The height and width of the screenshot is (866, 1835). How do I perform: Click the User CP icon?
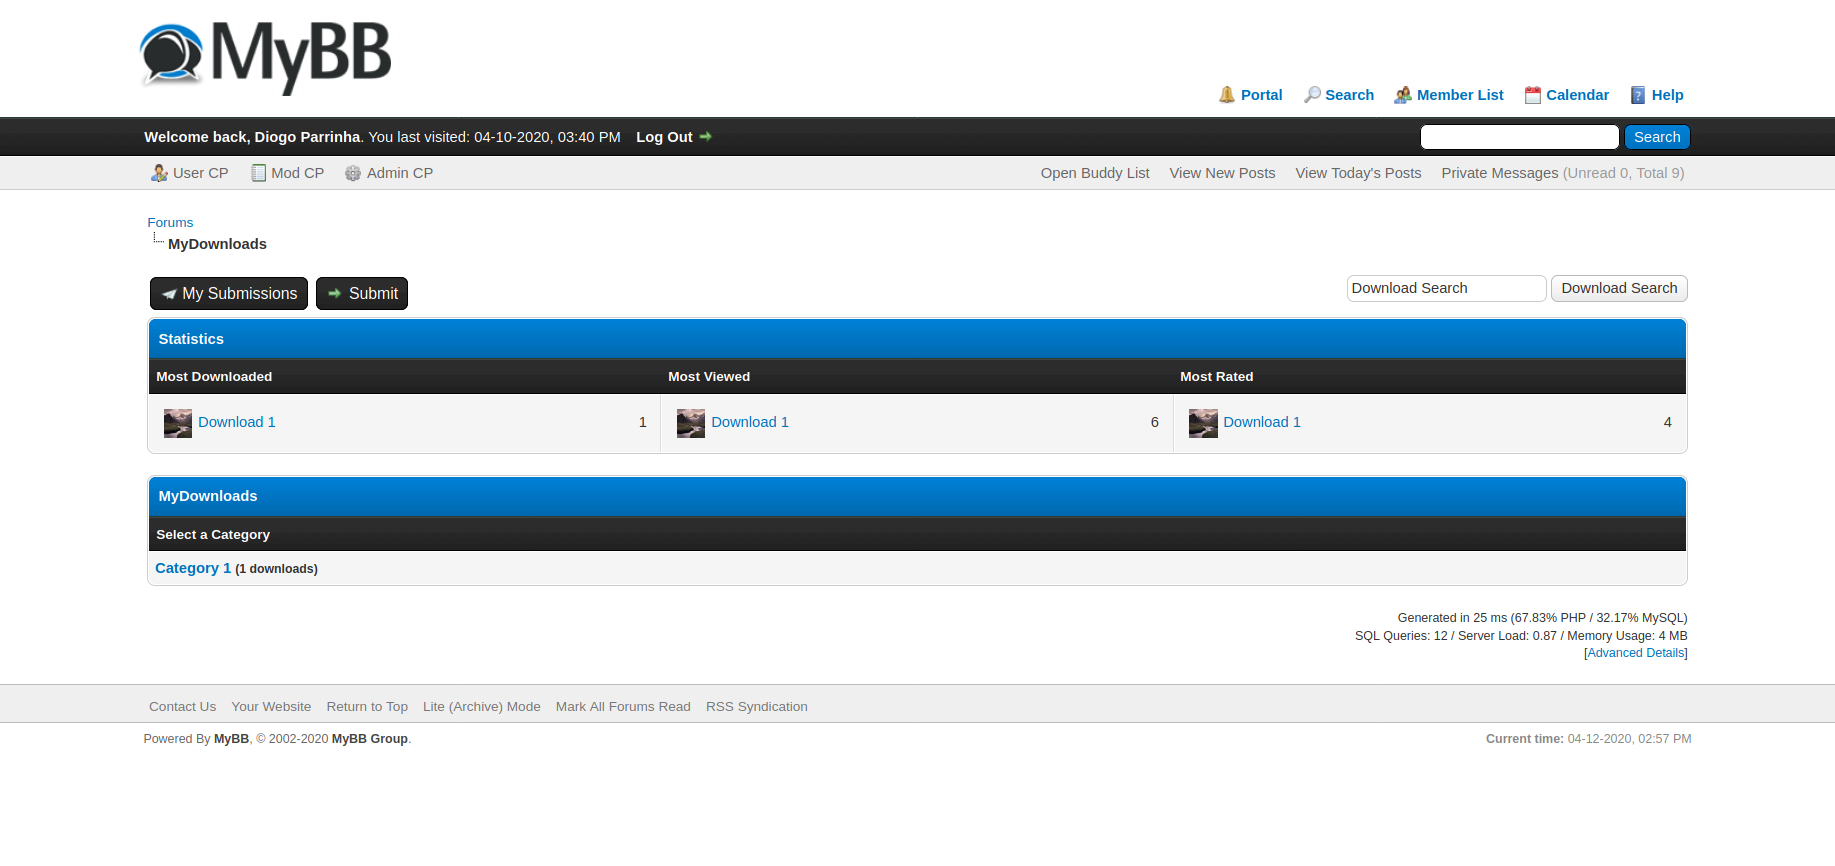pyautogui.click(x=159, y=173)
